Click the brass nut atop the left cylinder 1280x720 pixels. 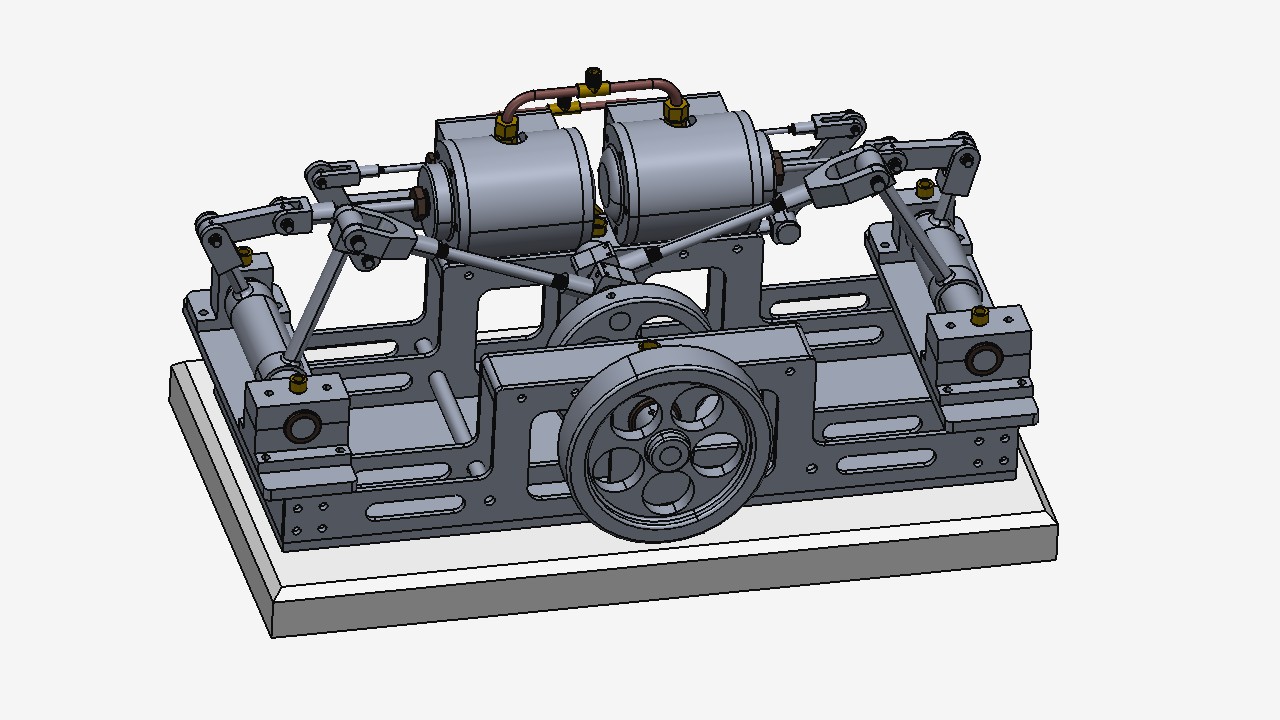[507, 126]
